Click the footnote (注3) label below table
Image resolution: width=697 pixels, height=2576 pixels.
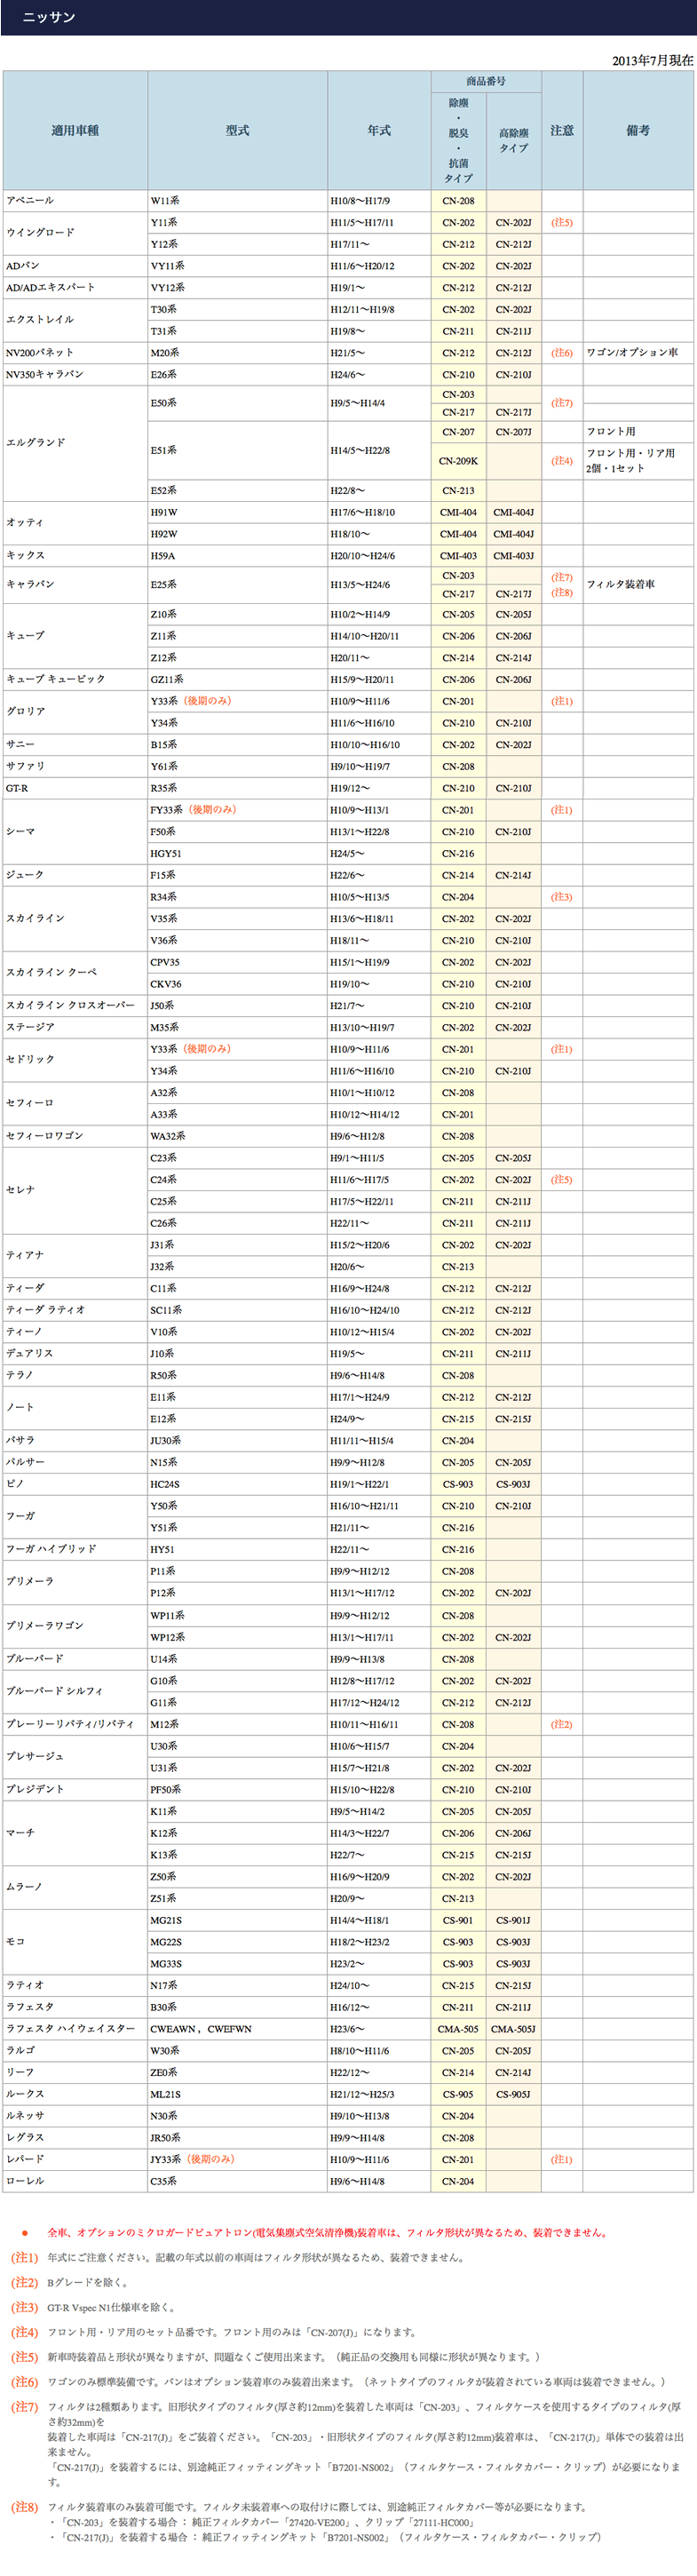[x=25, y=2308]
